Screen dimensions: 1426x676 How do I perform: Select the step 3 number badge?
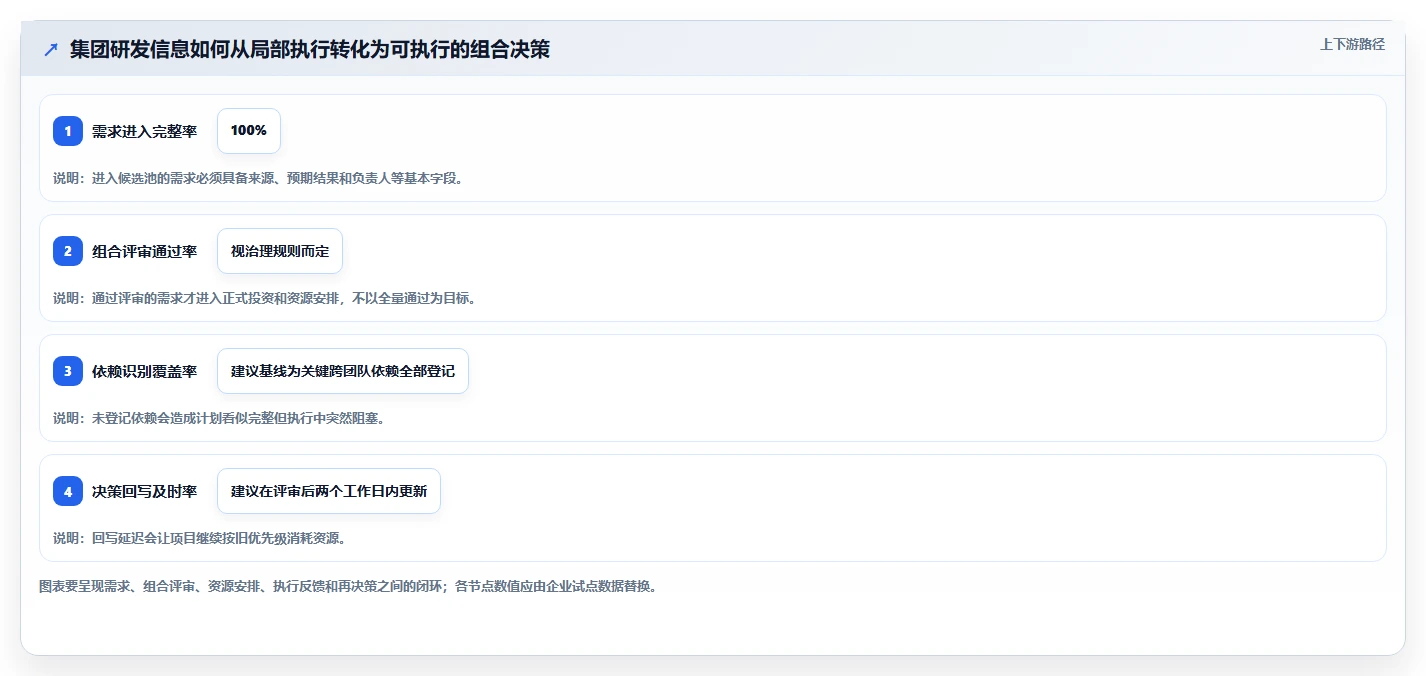coord(68,371)
